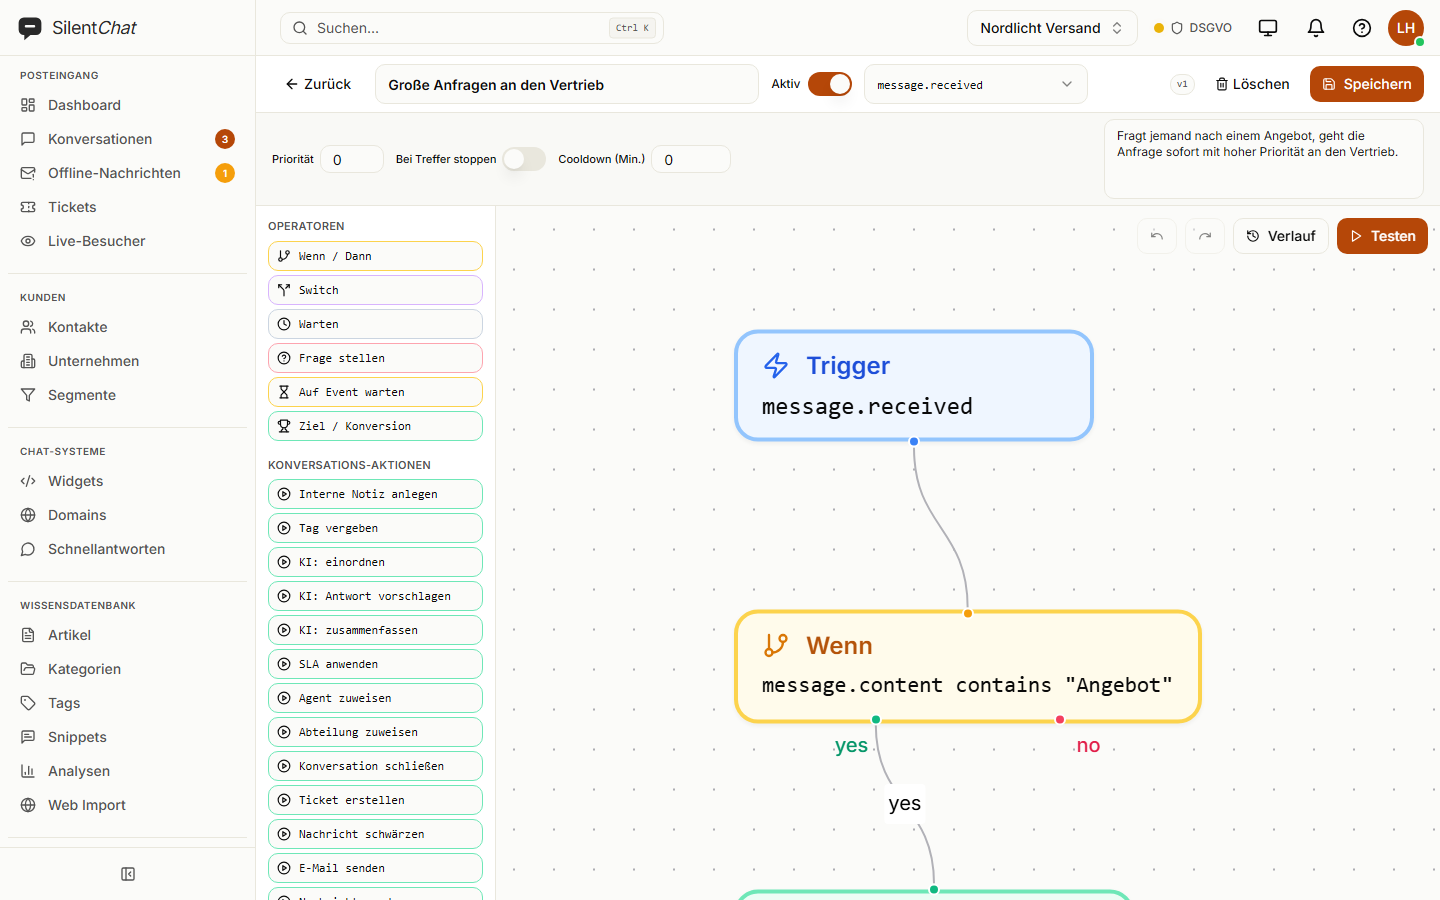Undo the last canvas change

click(x=1157, y=236)
